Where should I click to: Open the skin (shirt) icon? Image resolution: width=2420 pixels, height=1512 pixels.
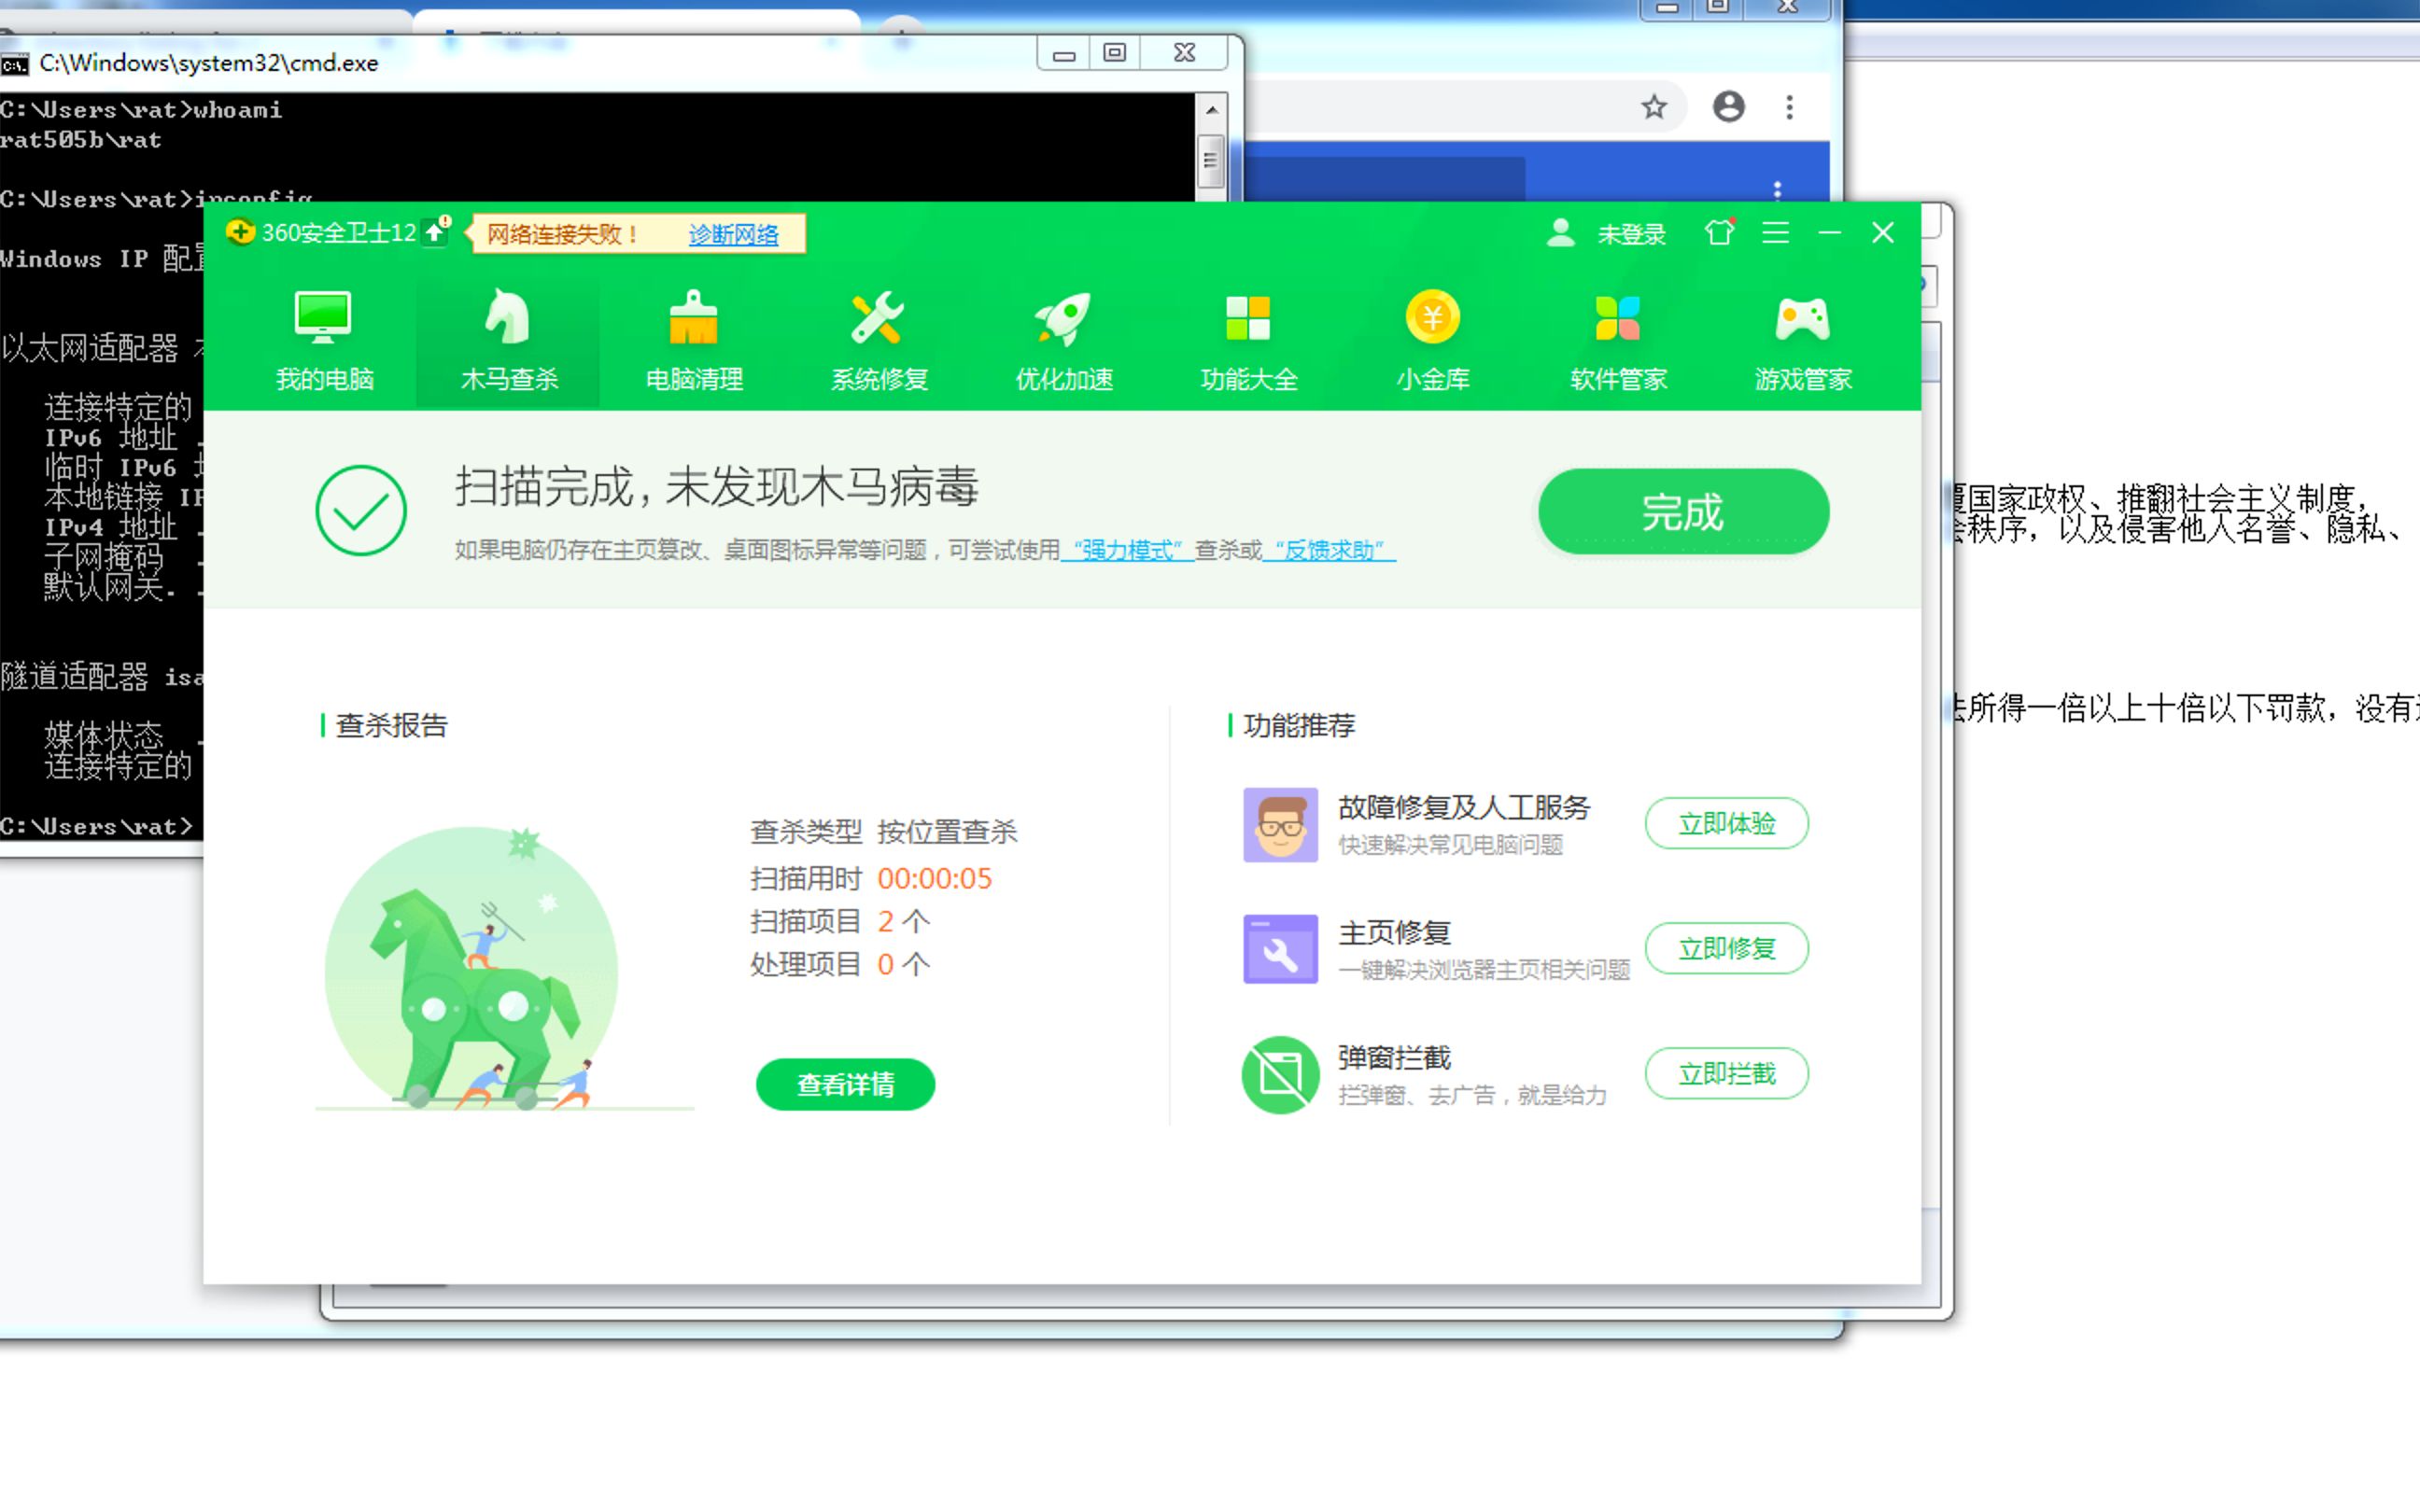point(1719,232)
